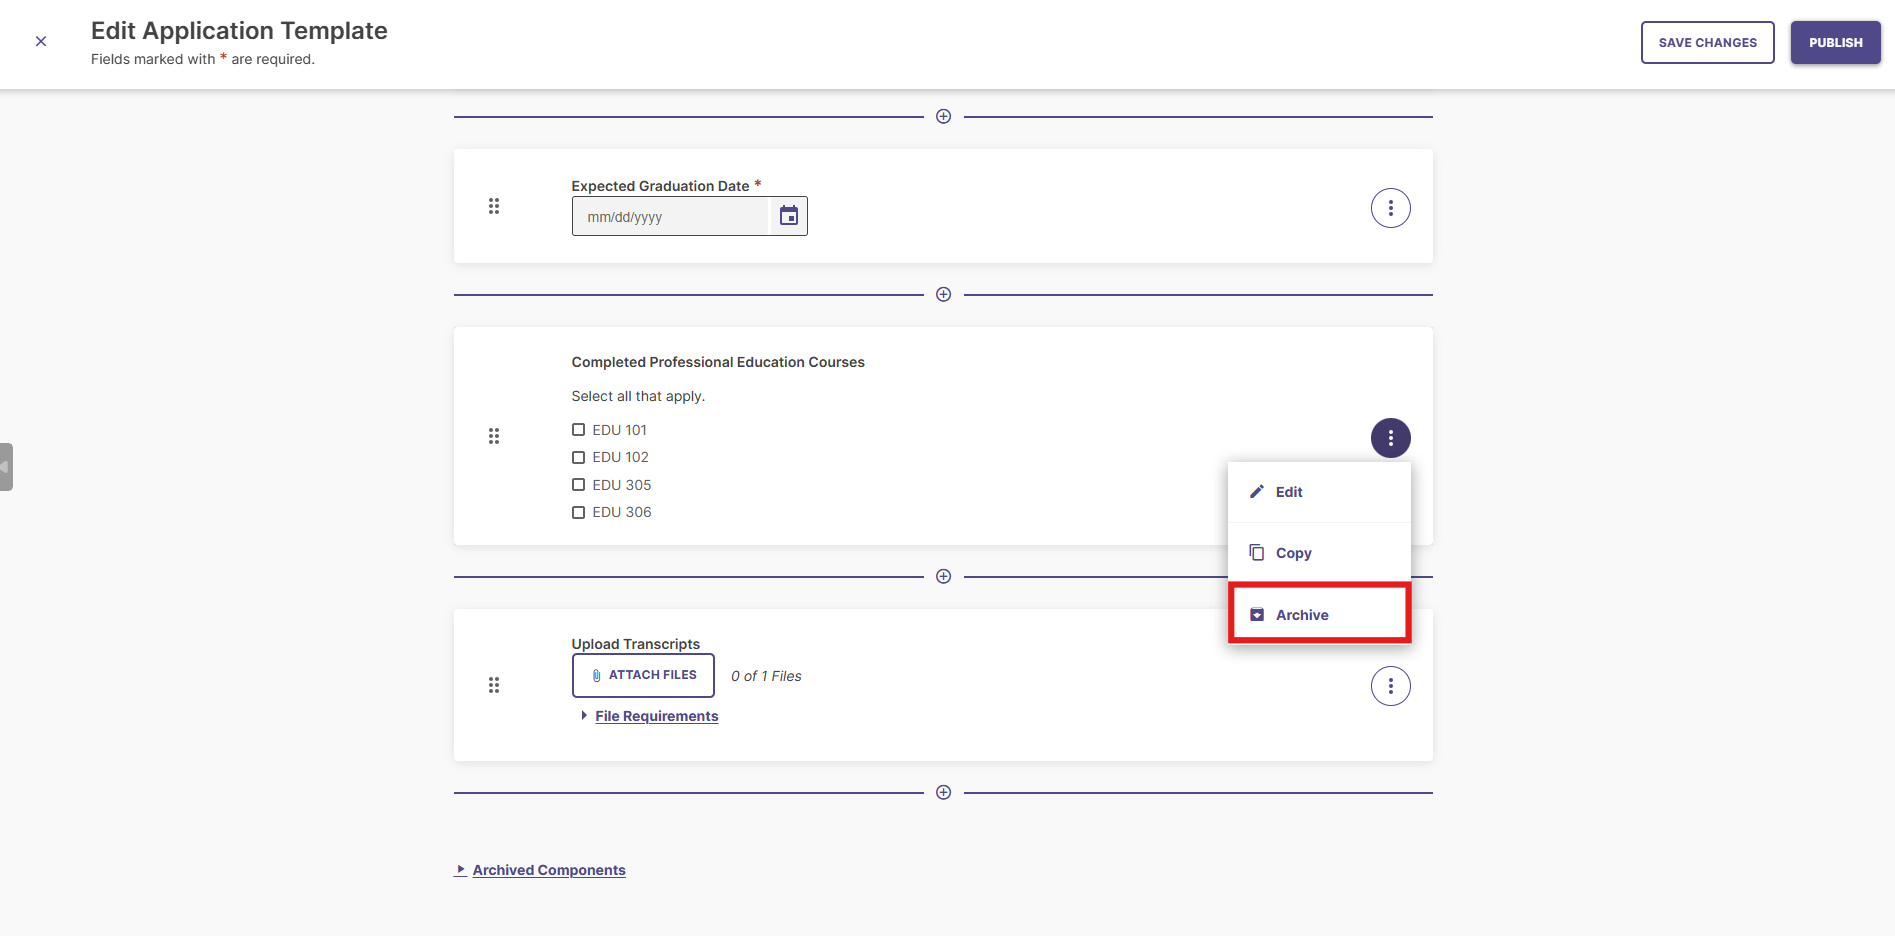Click the drag handle of Upload Transcripts
Screen dimensions: 1895x936
pyautogui.click(x=494, y=685)
